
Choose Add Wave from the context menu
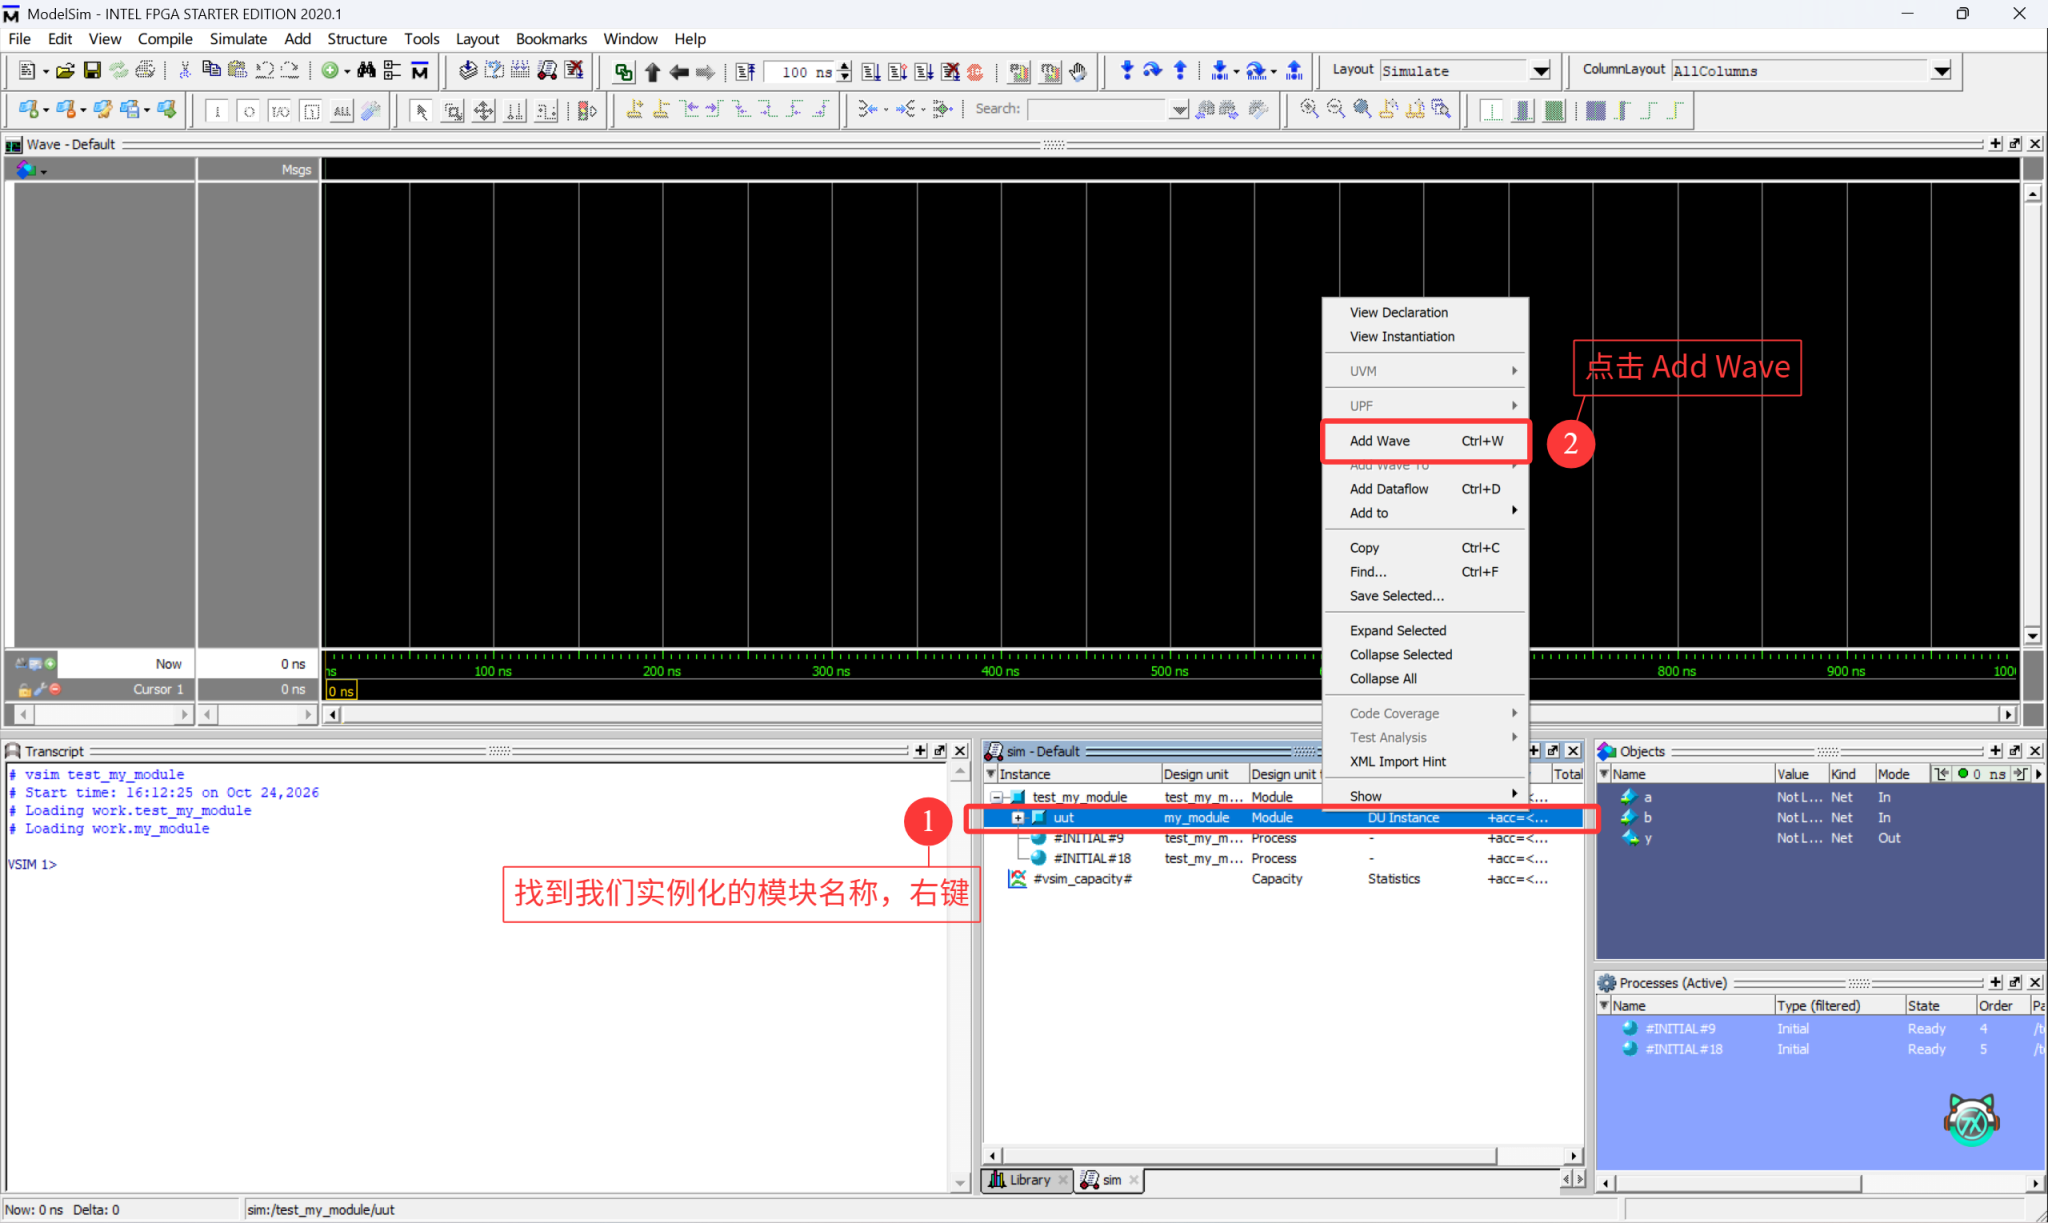click(x=1425, y=441)
